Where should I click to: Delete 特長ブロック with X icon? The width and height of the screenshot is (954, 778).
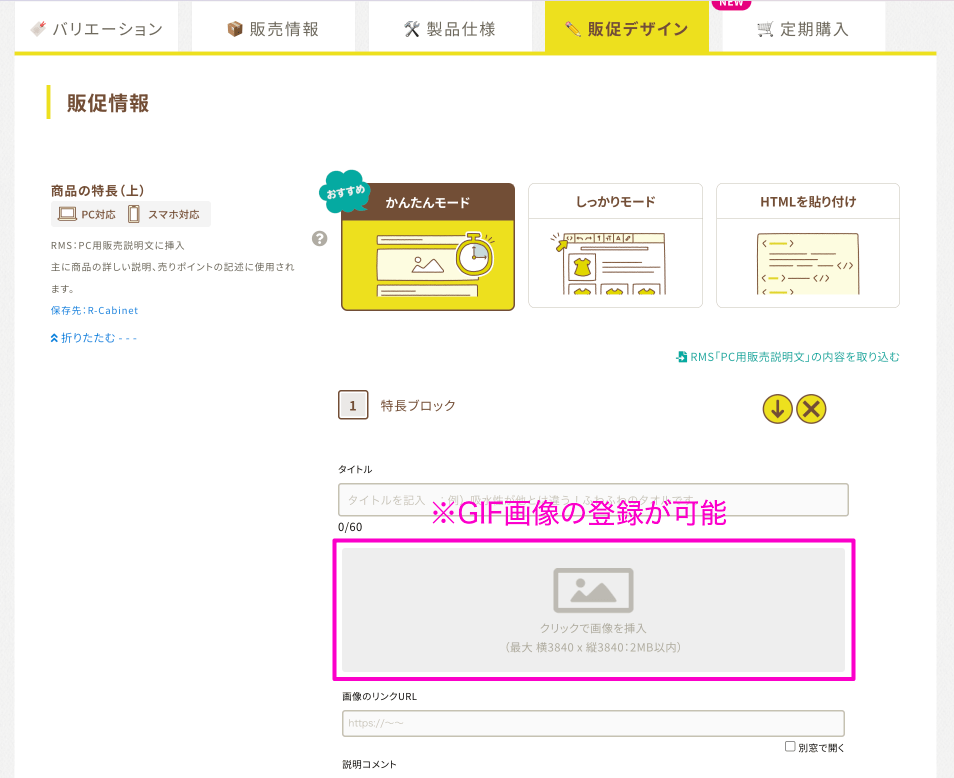[x=811, y=409]
